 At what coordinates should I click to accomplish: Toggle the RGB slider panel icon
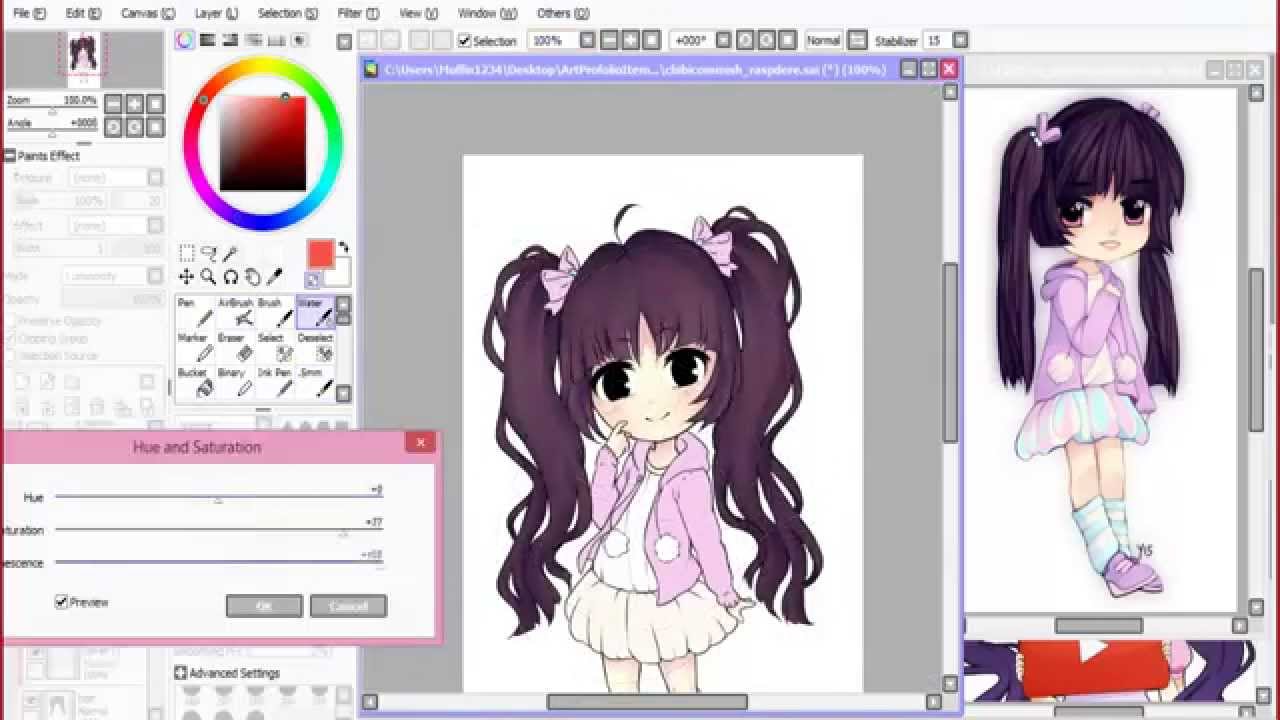click(x=208, y=40)
